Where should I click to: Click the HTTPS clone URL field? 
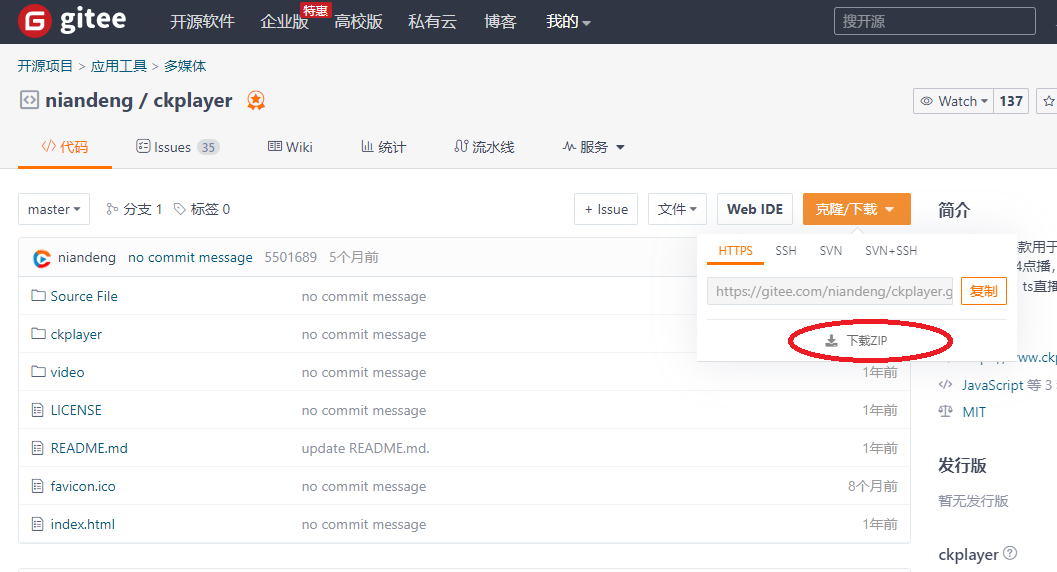(829, 291)
